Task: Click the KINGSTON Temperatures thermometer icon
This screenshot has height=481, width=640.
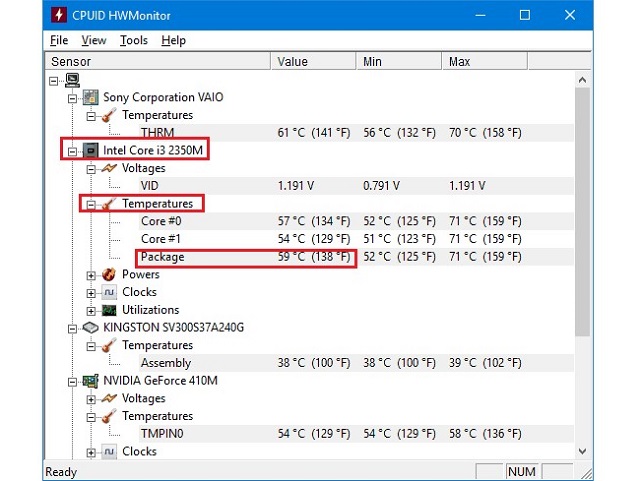Action: 109,345
